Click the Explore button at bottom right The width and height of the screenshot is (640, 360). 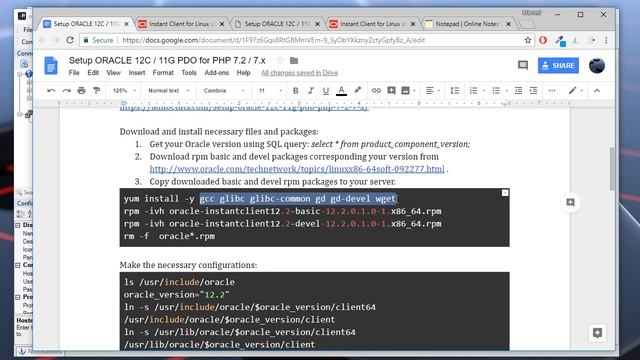click(597, 333)
